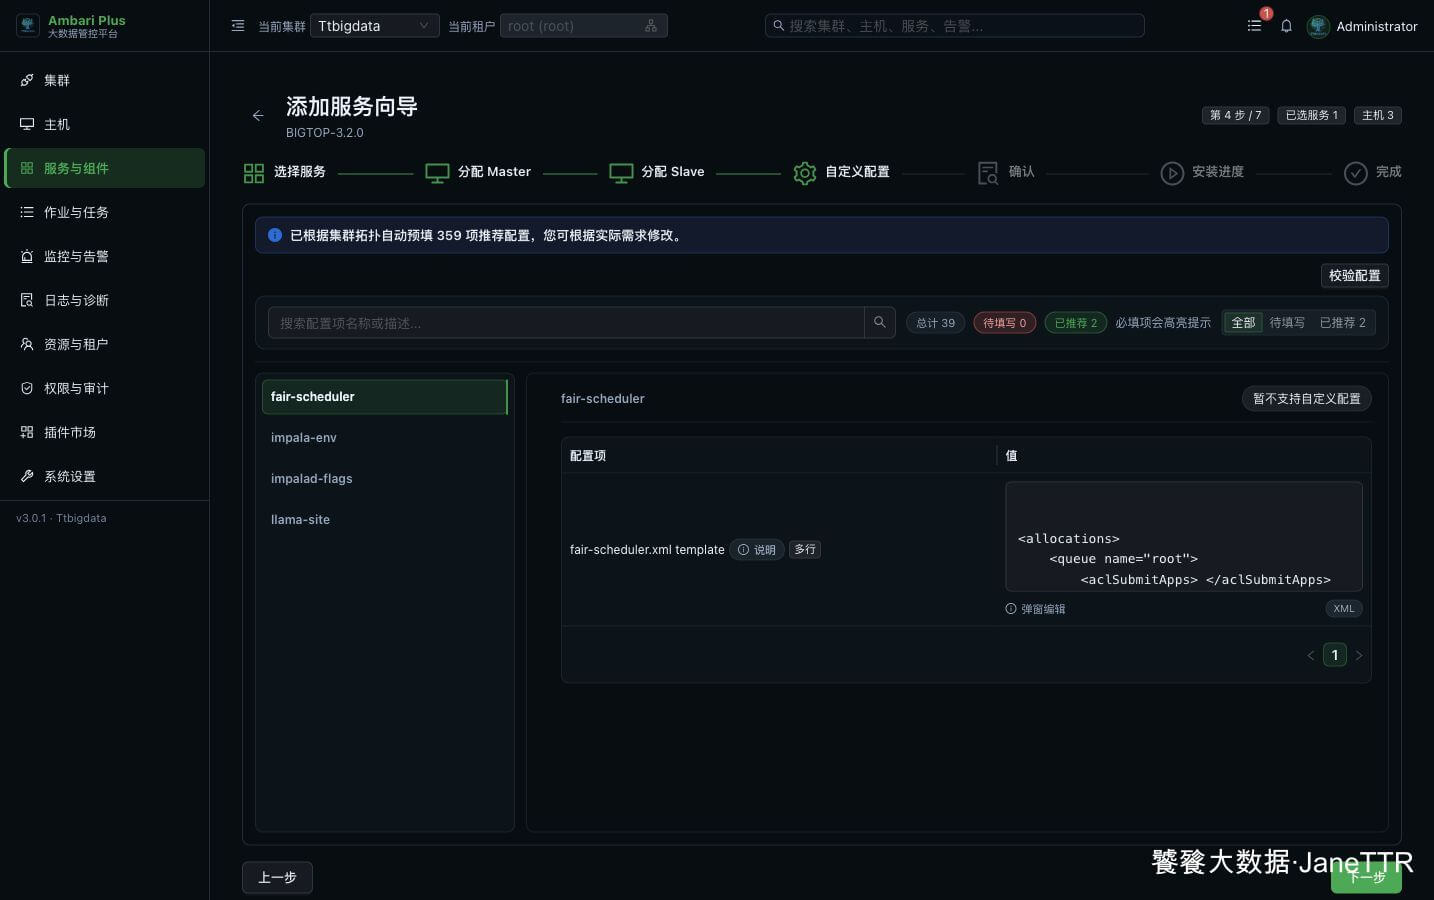
Task: Select the 已推荐 2 filter option
Action: (1343, 323)
